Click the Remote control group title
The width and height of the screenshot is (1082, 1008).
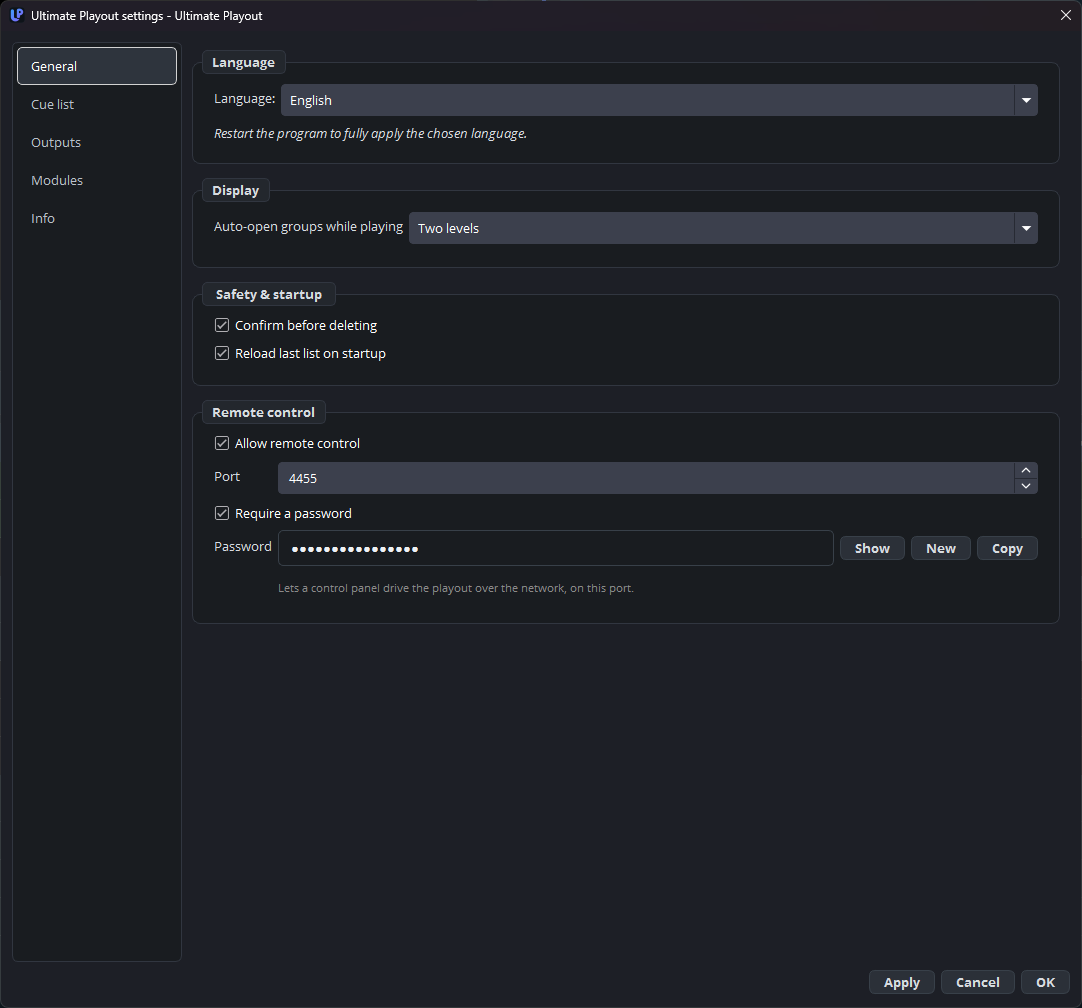tap(264, 413)
